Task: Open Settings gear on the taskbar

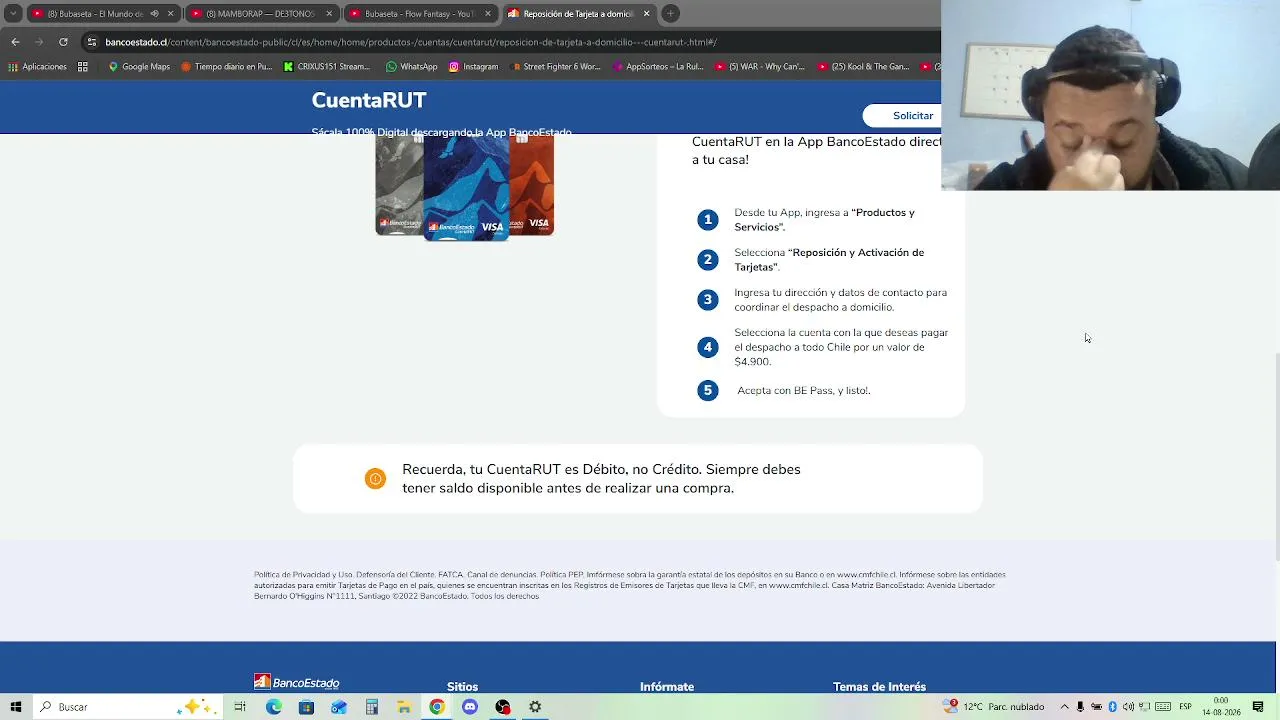Action: [535, 707]
